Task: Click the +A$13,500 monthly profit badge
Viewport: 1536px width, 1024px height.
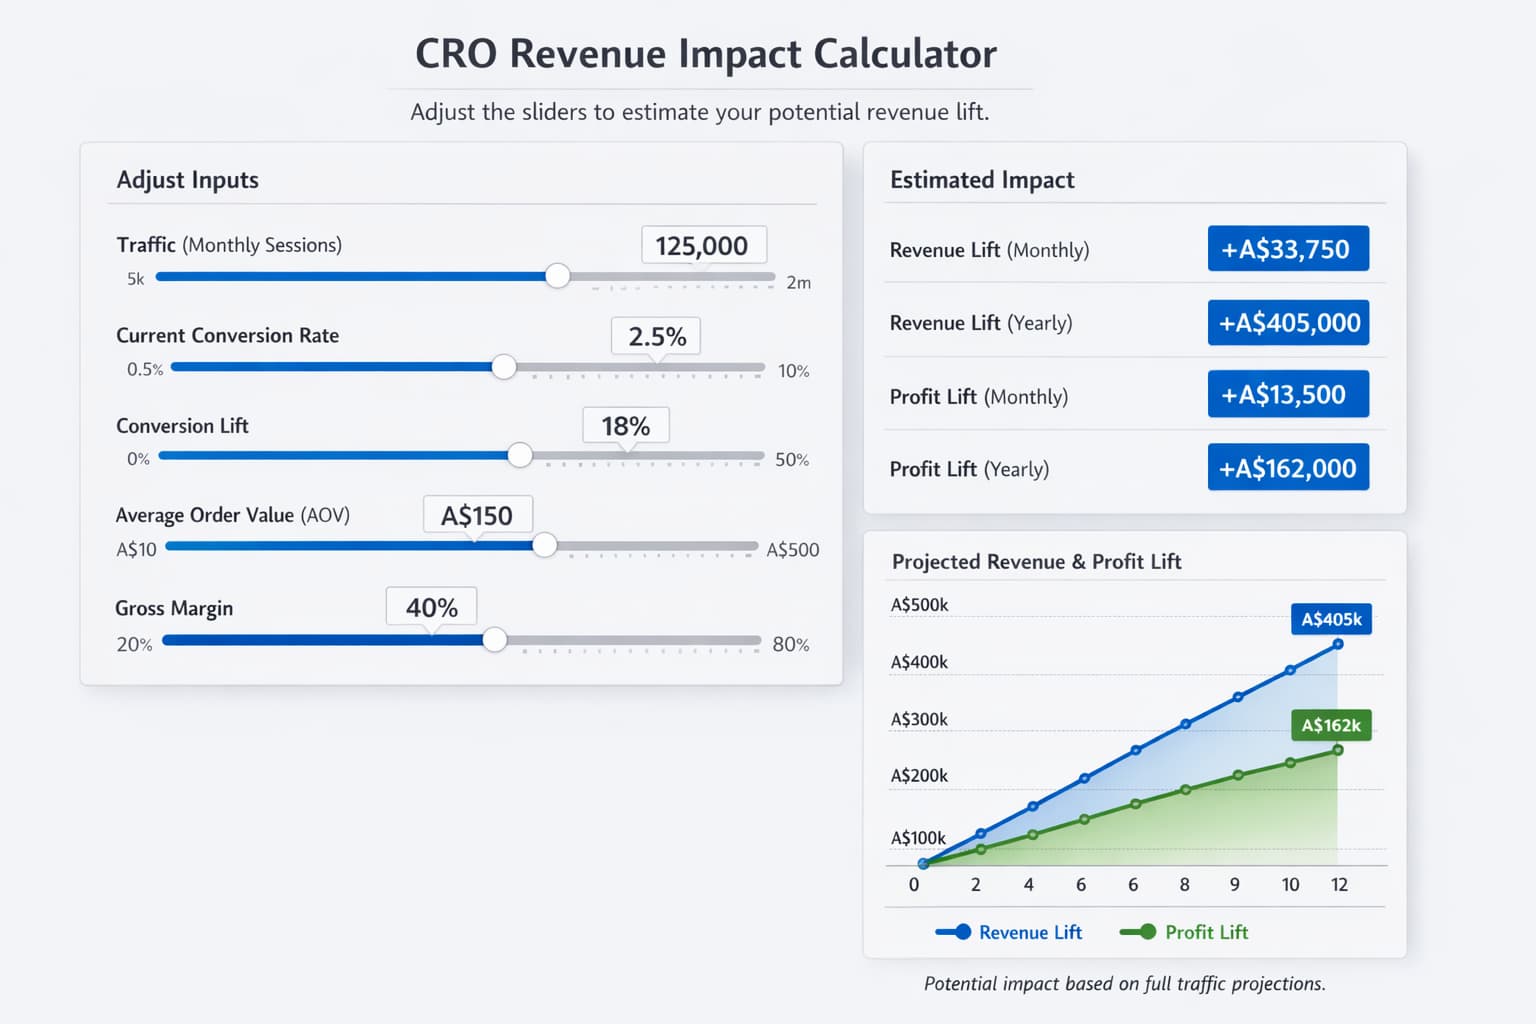Action: pyautogui.click(x=1288, y=394)
